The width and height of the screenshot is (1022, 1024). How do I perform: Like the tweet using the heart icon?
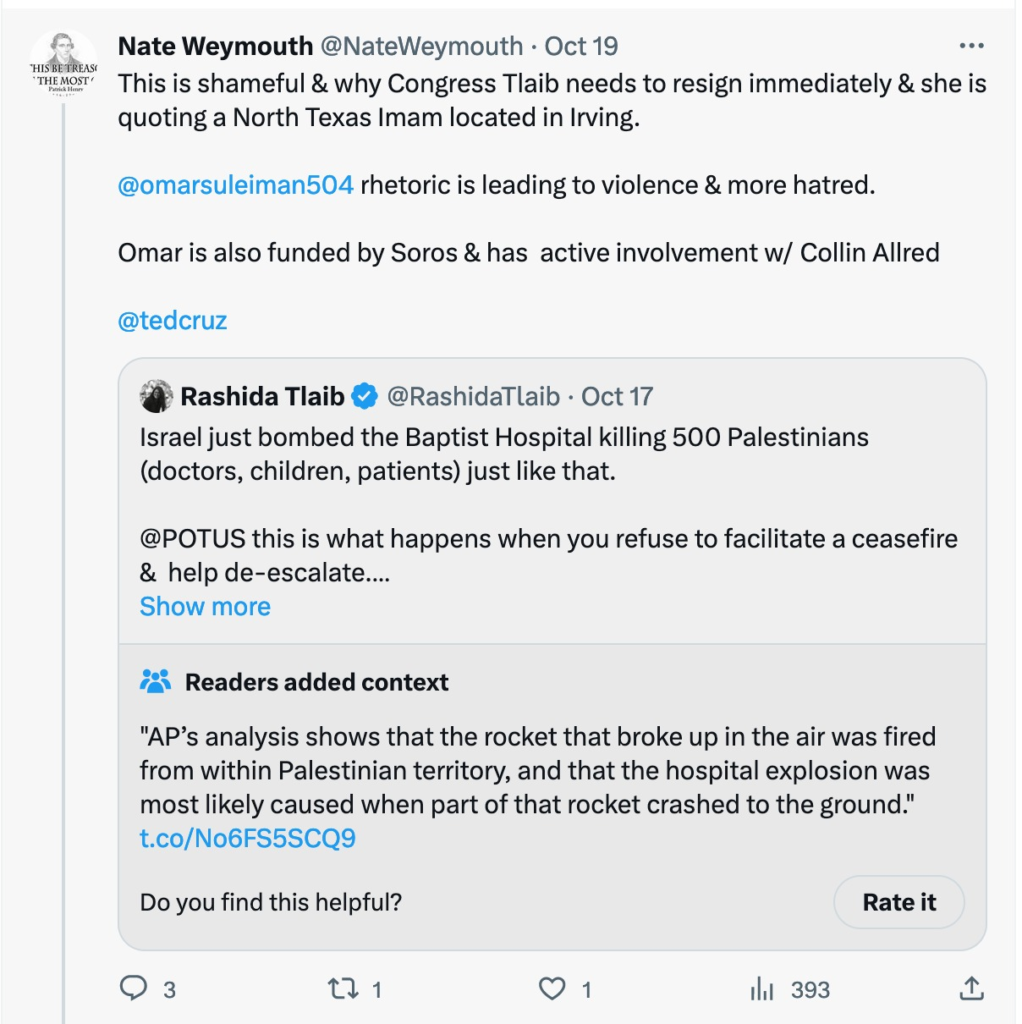tap(550, 990)
